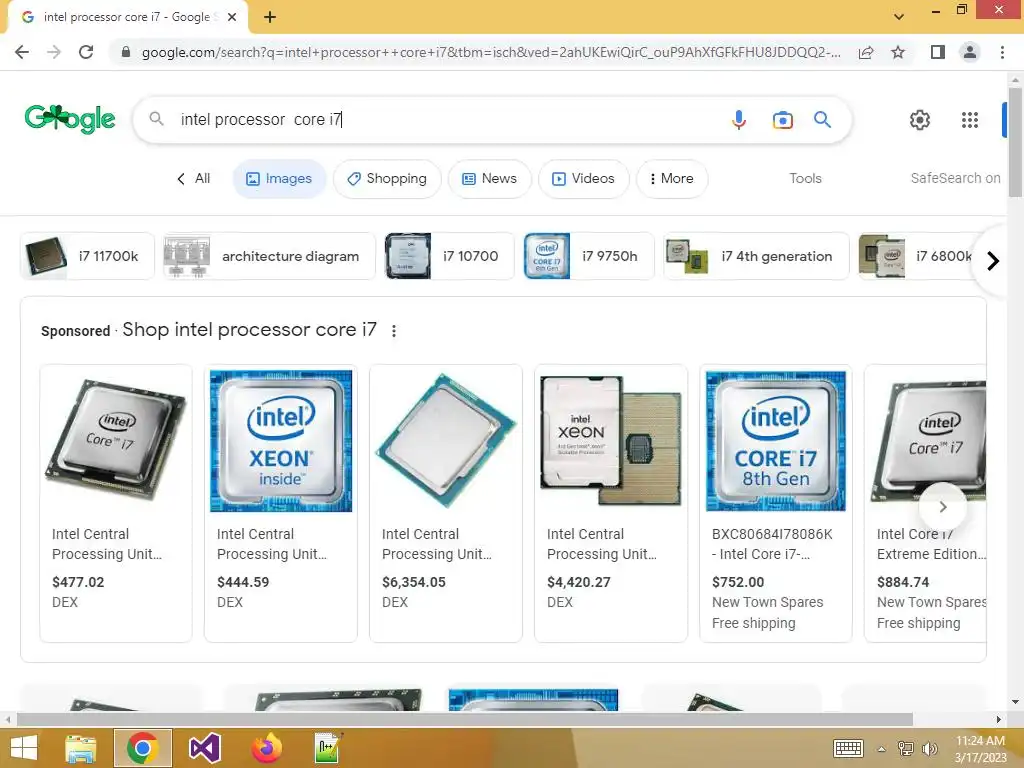This screenshot has width=1024, height=768.
Task: Open the Windows Start button
Action: tap(24, 748)
